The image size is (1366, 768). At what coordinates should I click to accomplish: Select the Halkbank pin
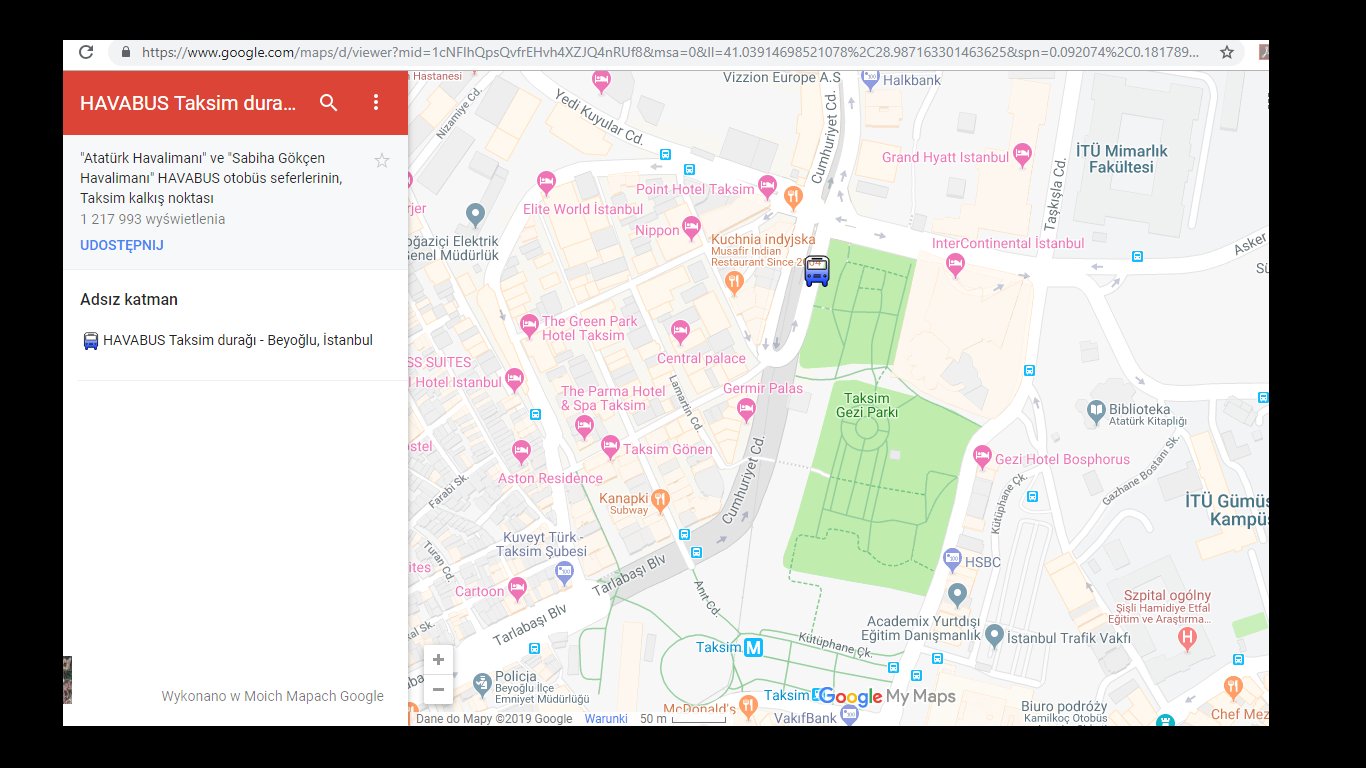870,80
